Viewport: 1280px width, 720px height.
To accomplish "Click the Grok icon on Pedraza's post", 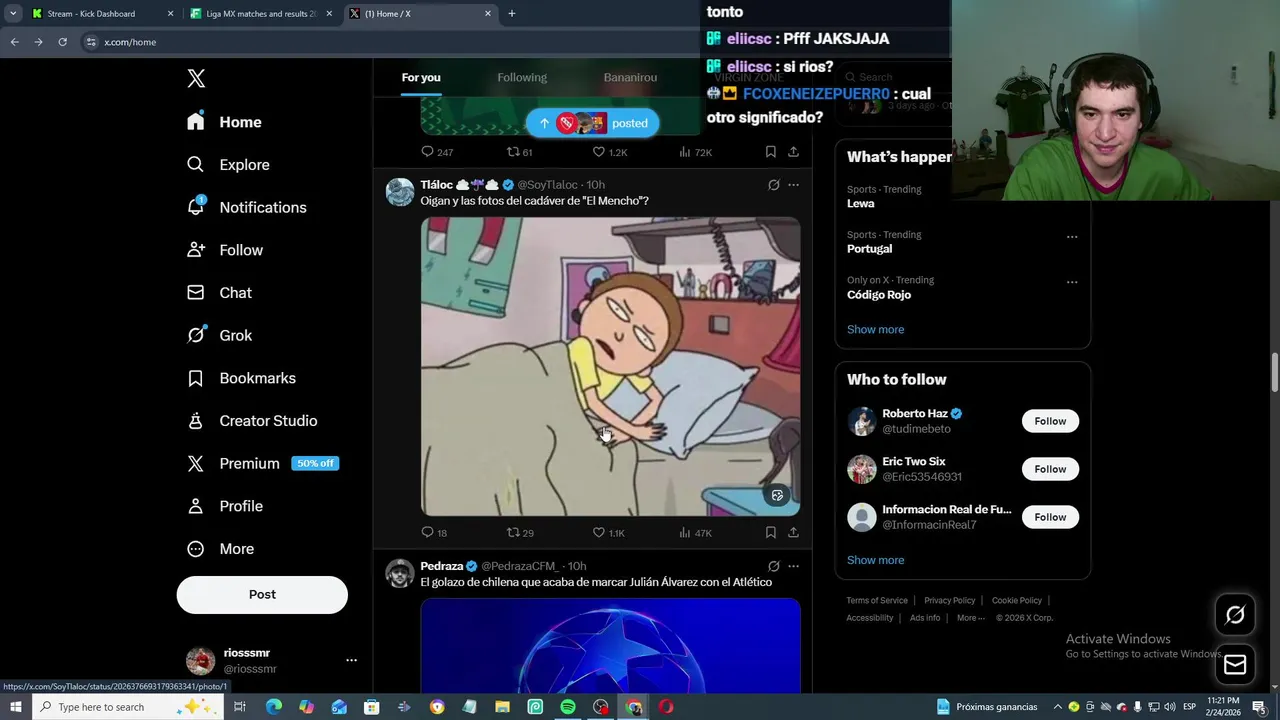I will point(773,566).
